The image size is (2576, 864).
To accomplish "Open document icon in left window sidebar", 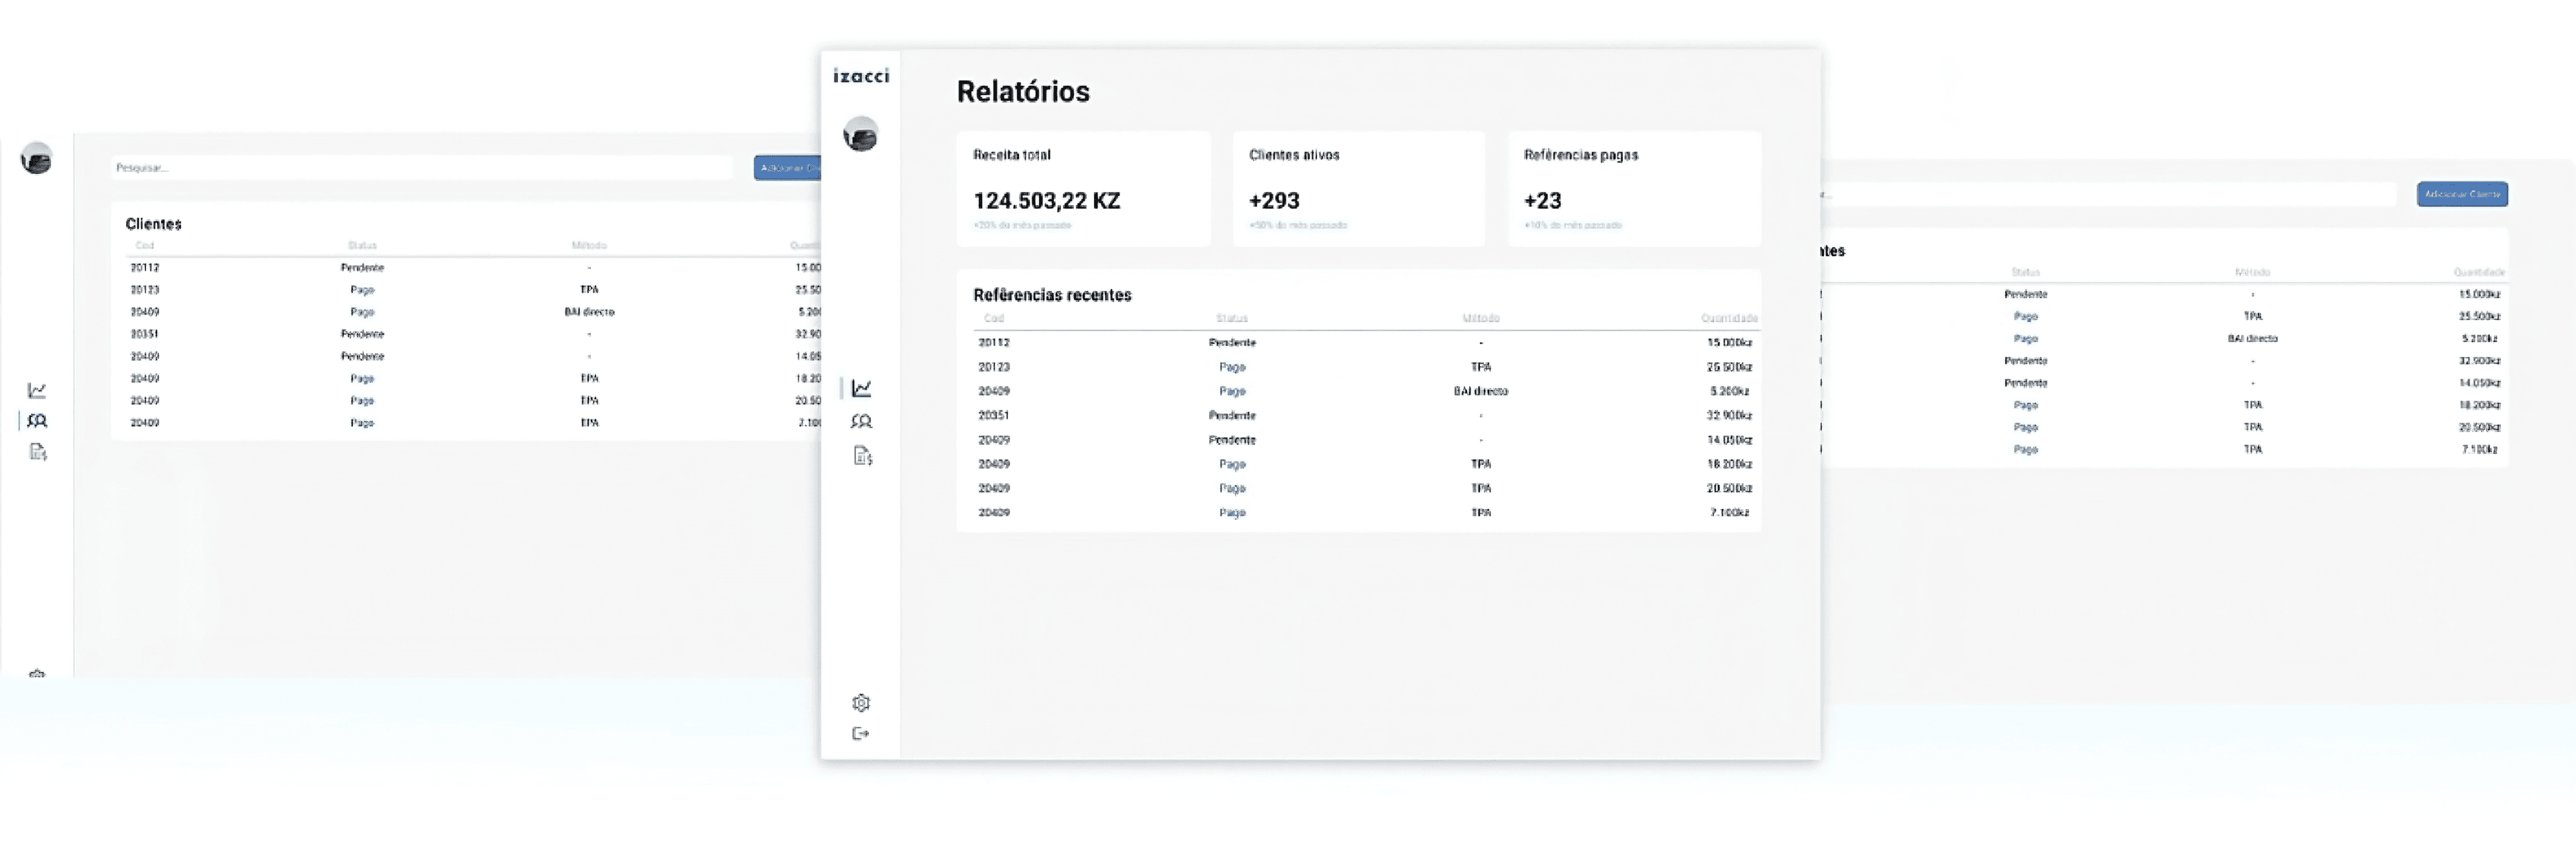I will (x=38, y=452).
